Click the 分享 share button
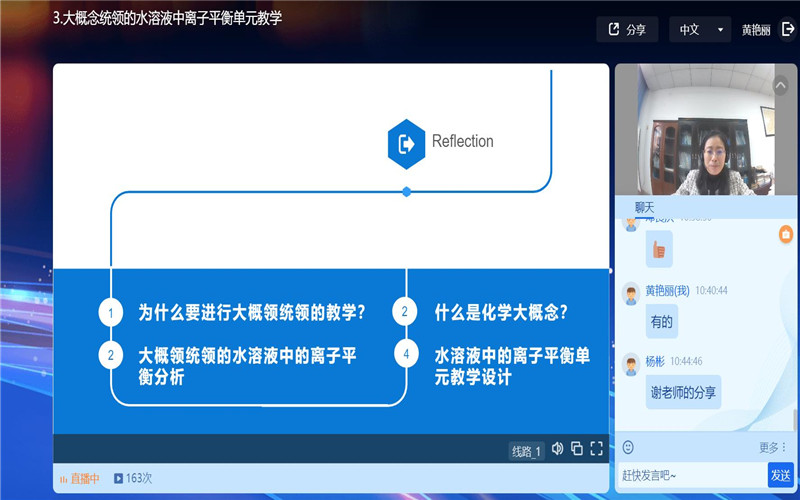Screen dimensions: 800x500 pyautogui.click(x=627, y=30)
